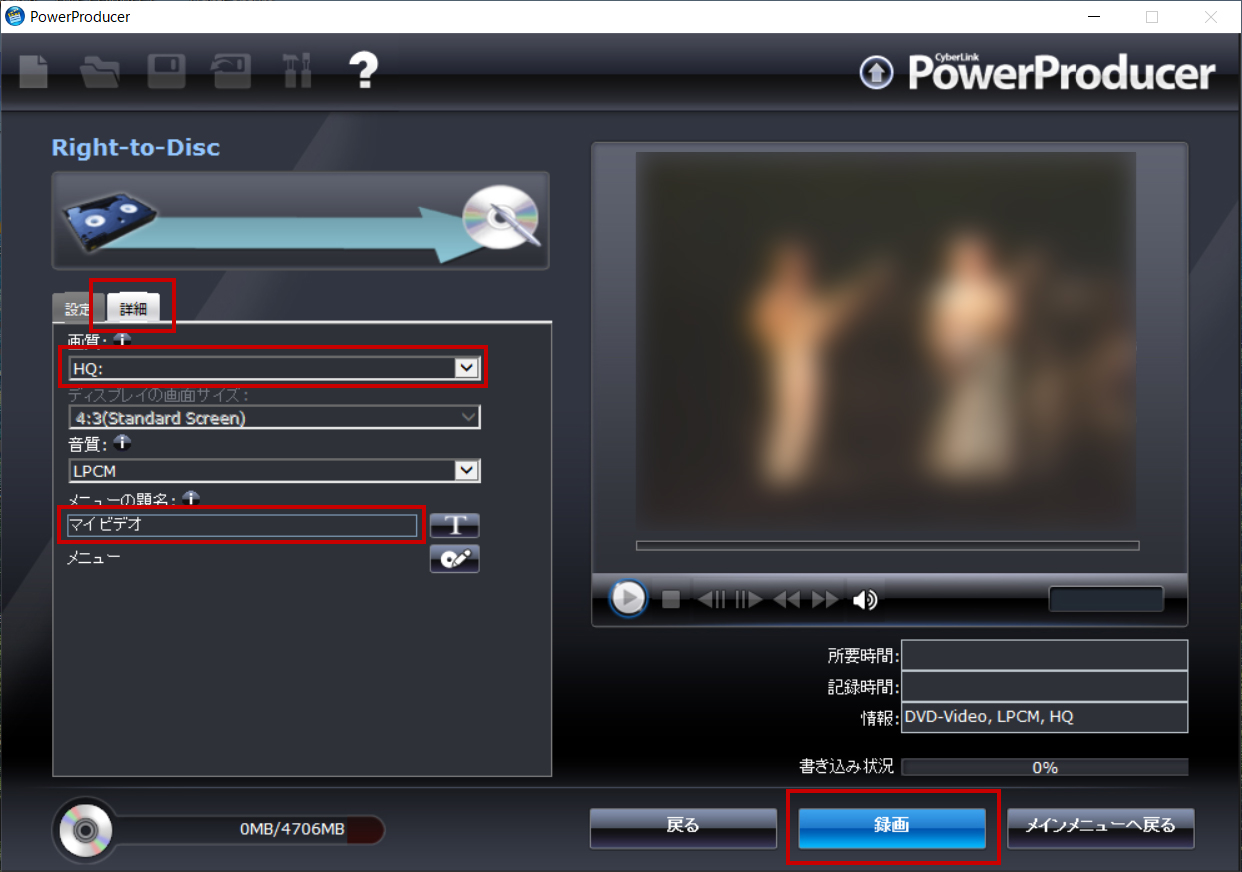Open help with the question mark icon
Image resolution: width=1242 pixels, height=872 pixels.
(363, 70)
